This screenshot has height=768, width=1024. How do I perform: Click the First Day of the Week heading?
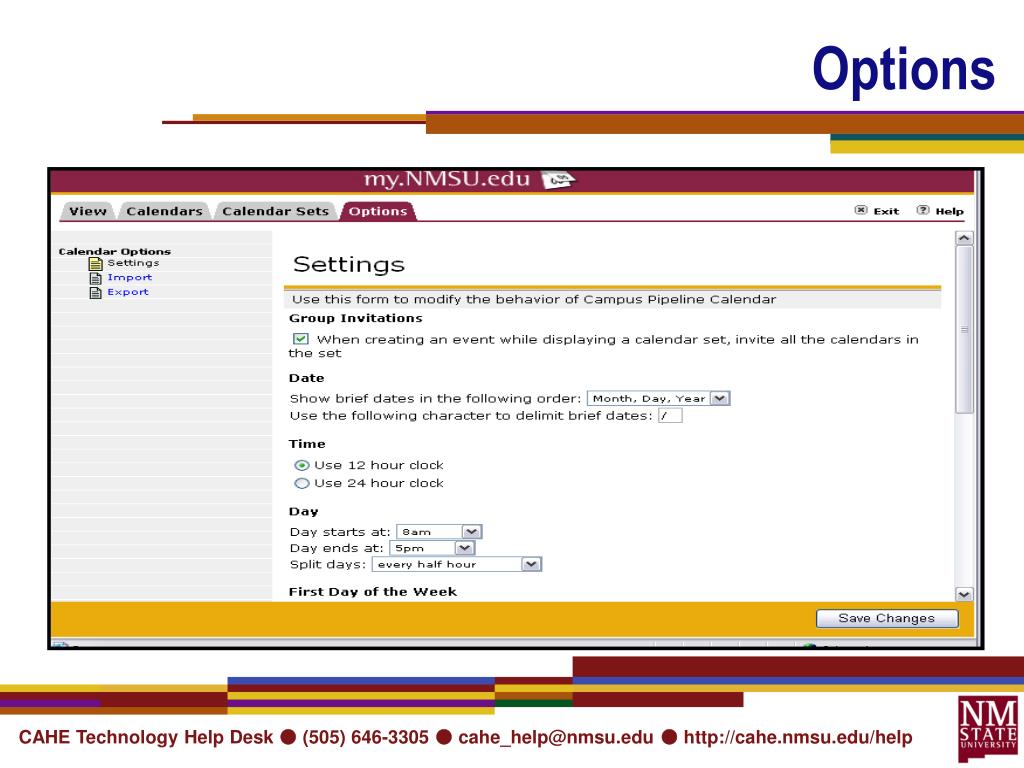pyautogui.click(x=372, y=592)
